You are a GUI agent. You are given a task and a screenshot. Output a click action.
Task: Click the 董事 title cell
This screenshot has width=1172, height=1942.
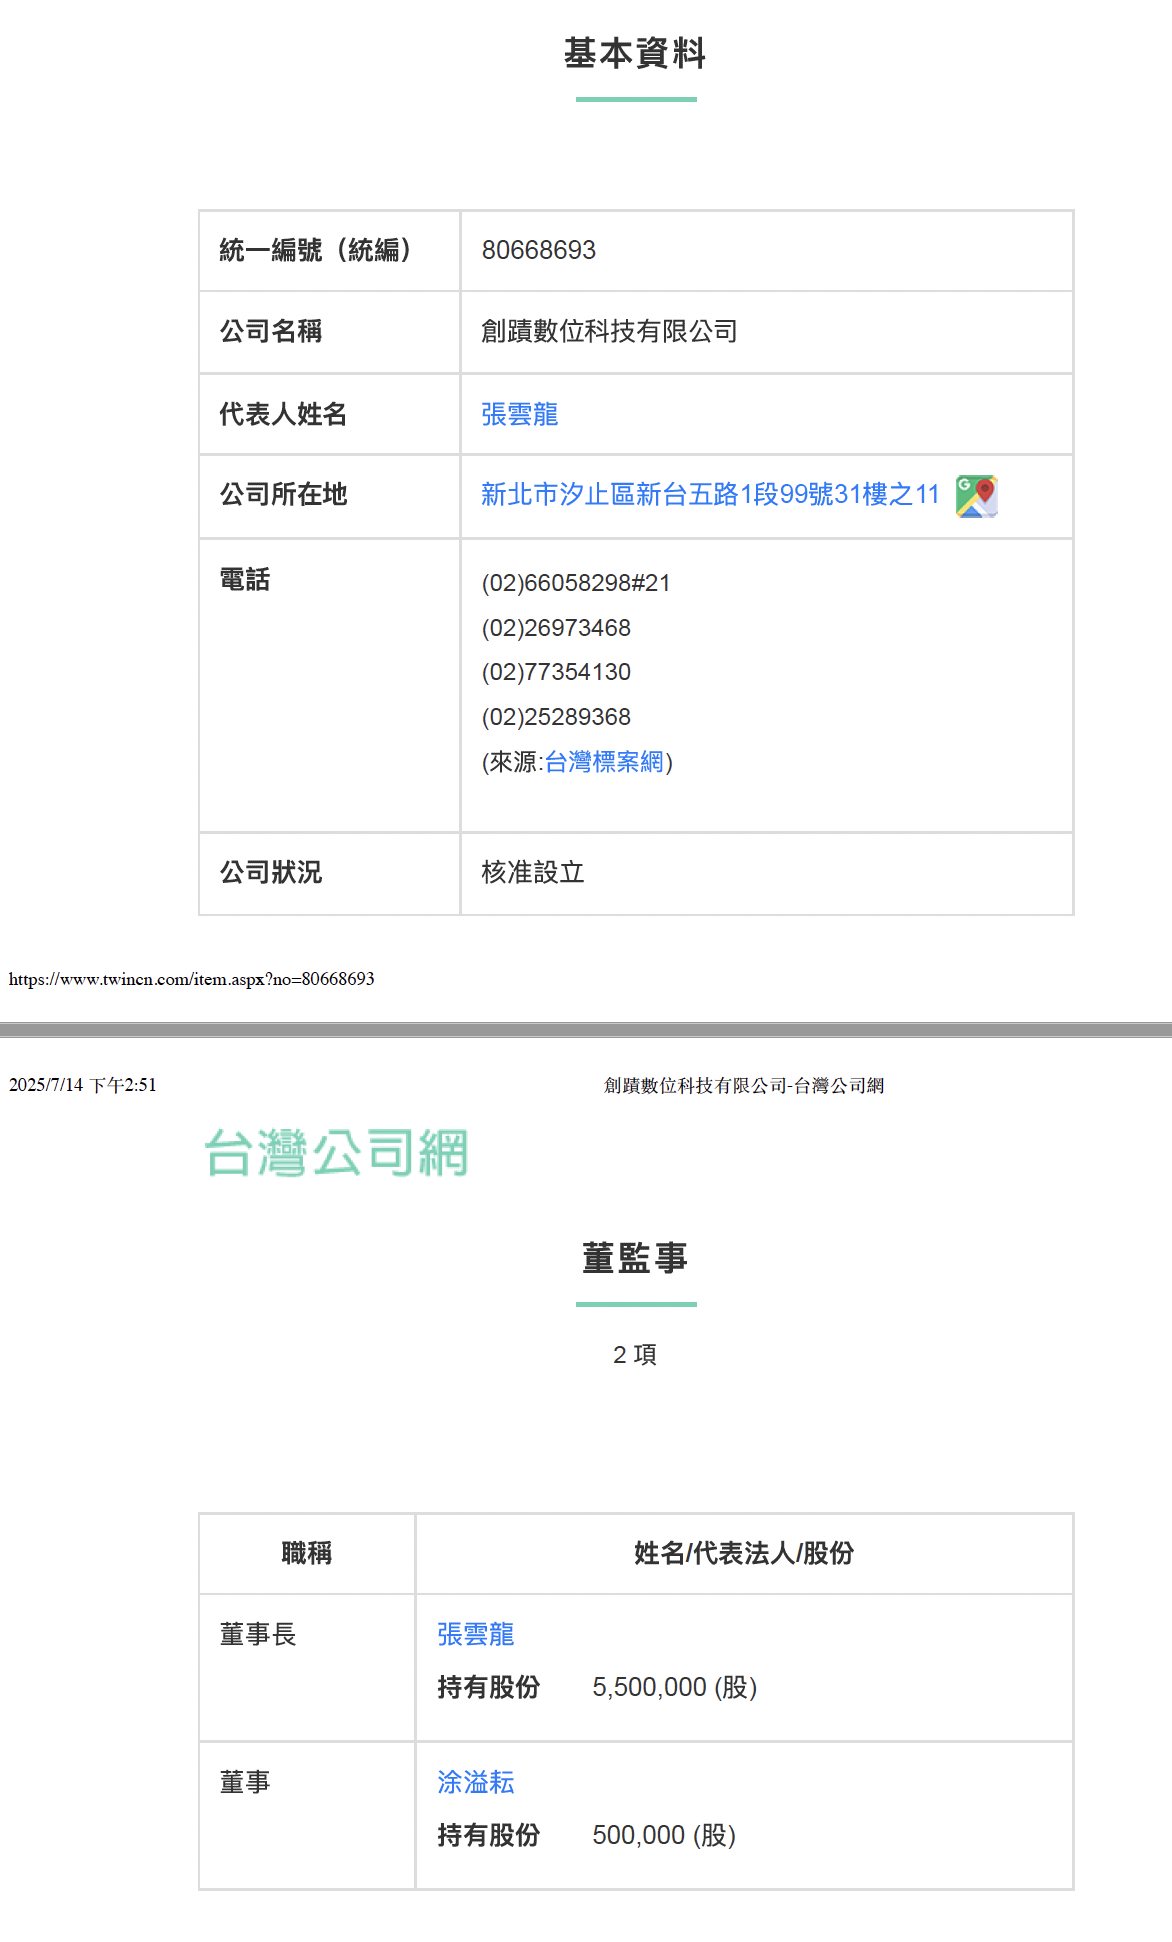tap(307, 1816)
